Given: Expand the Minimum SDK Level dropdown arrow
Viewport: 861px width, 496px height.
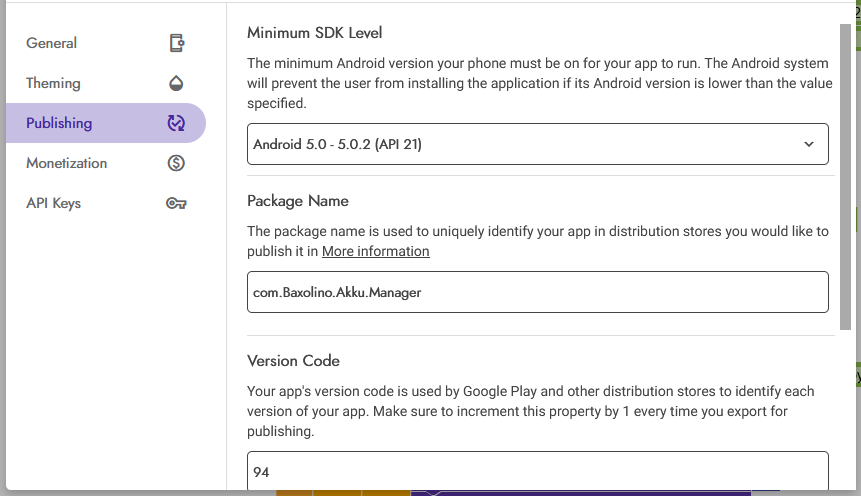Looking at the screenshot, I should coord(809,144).
